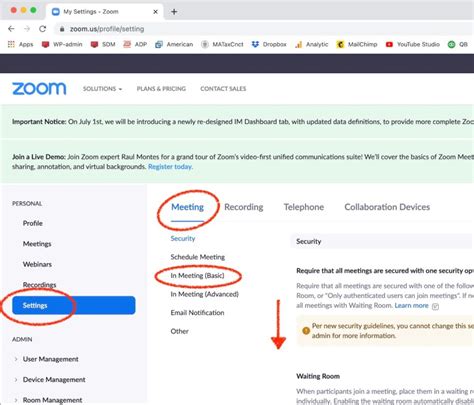Click the address bar URL field
Viewport: 474px width, 405px height.
[x=263, y=29]
